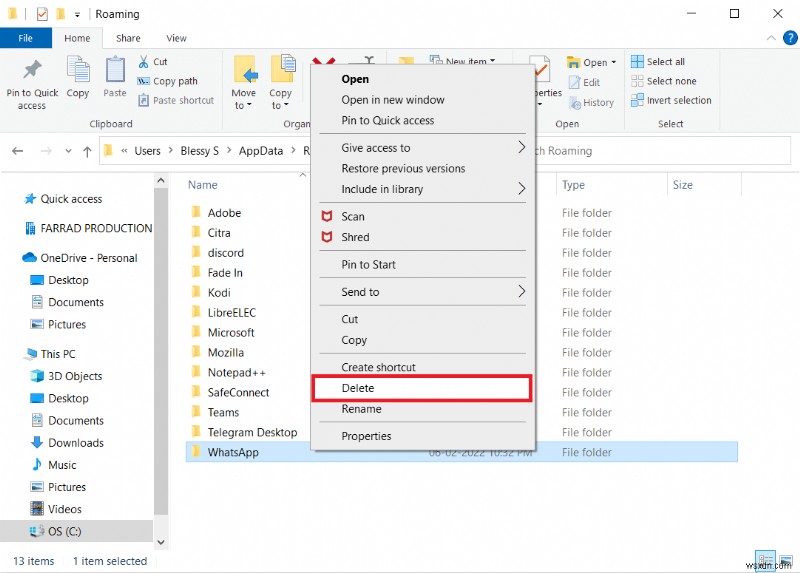The image size is (800, 573).
Task: Open the recent locations dropdown arrow
Action: (x=68, y=151)
